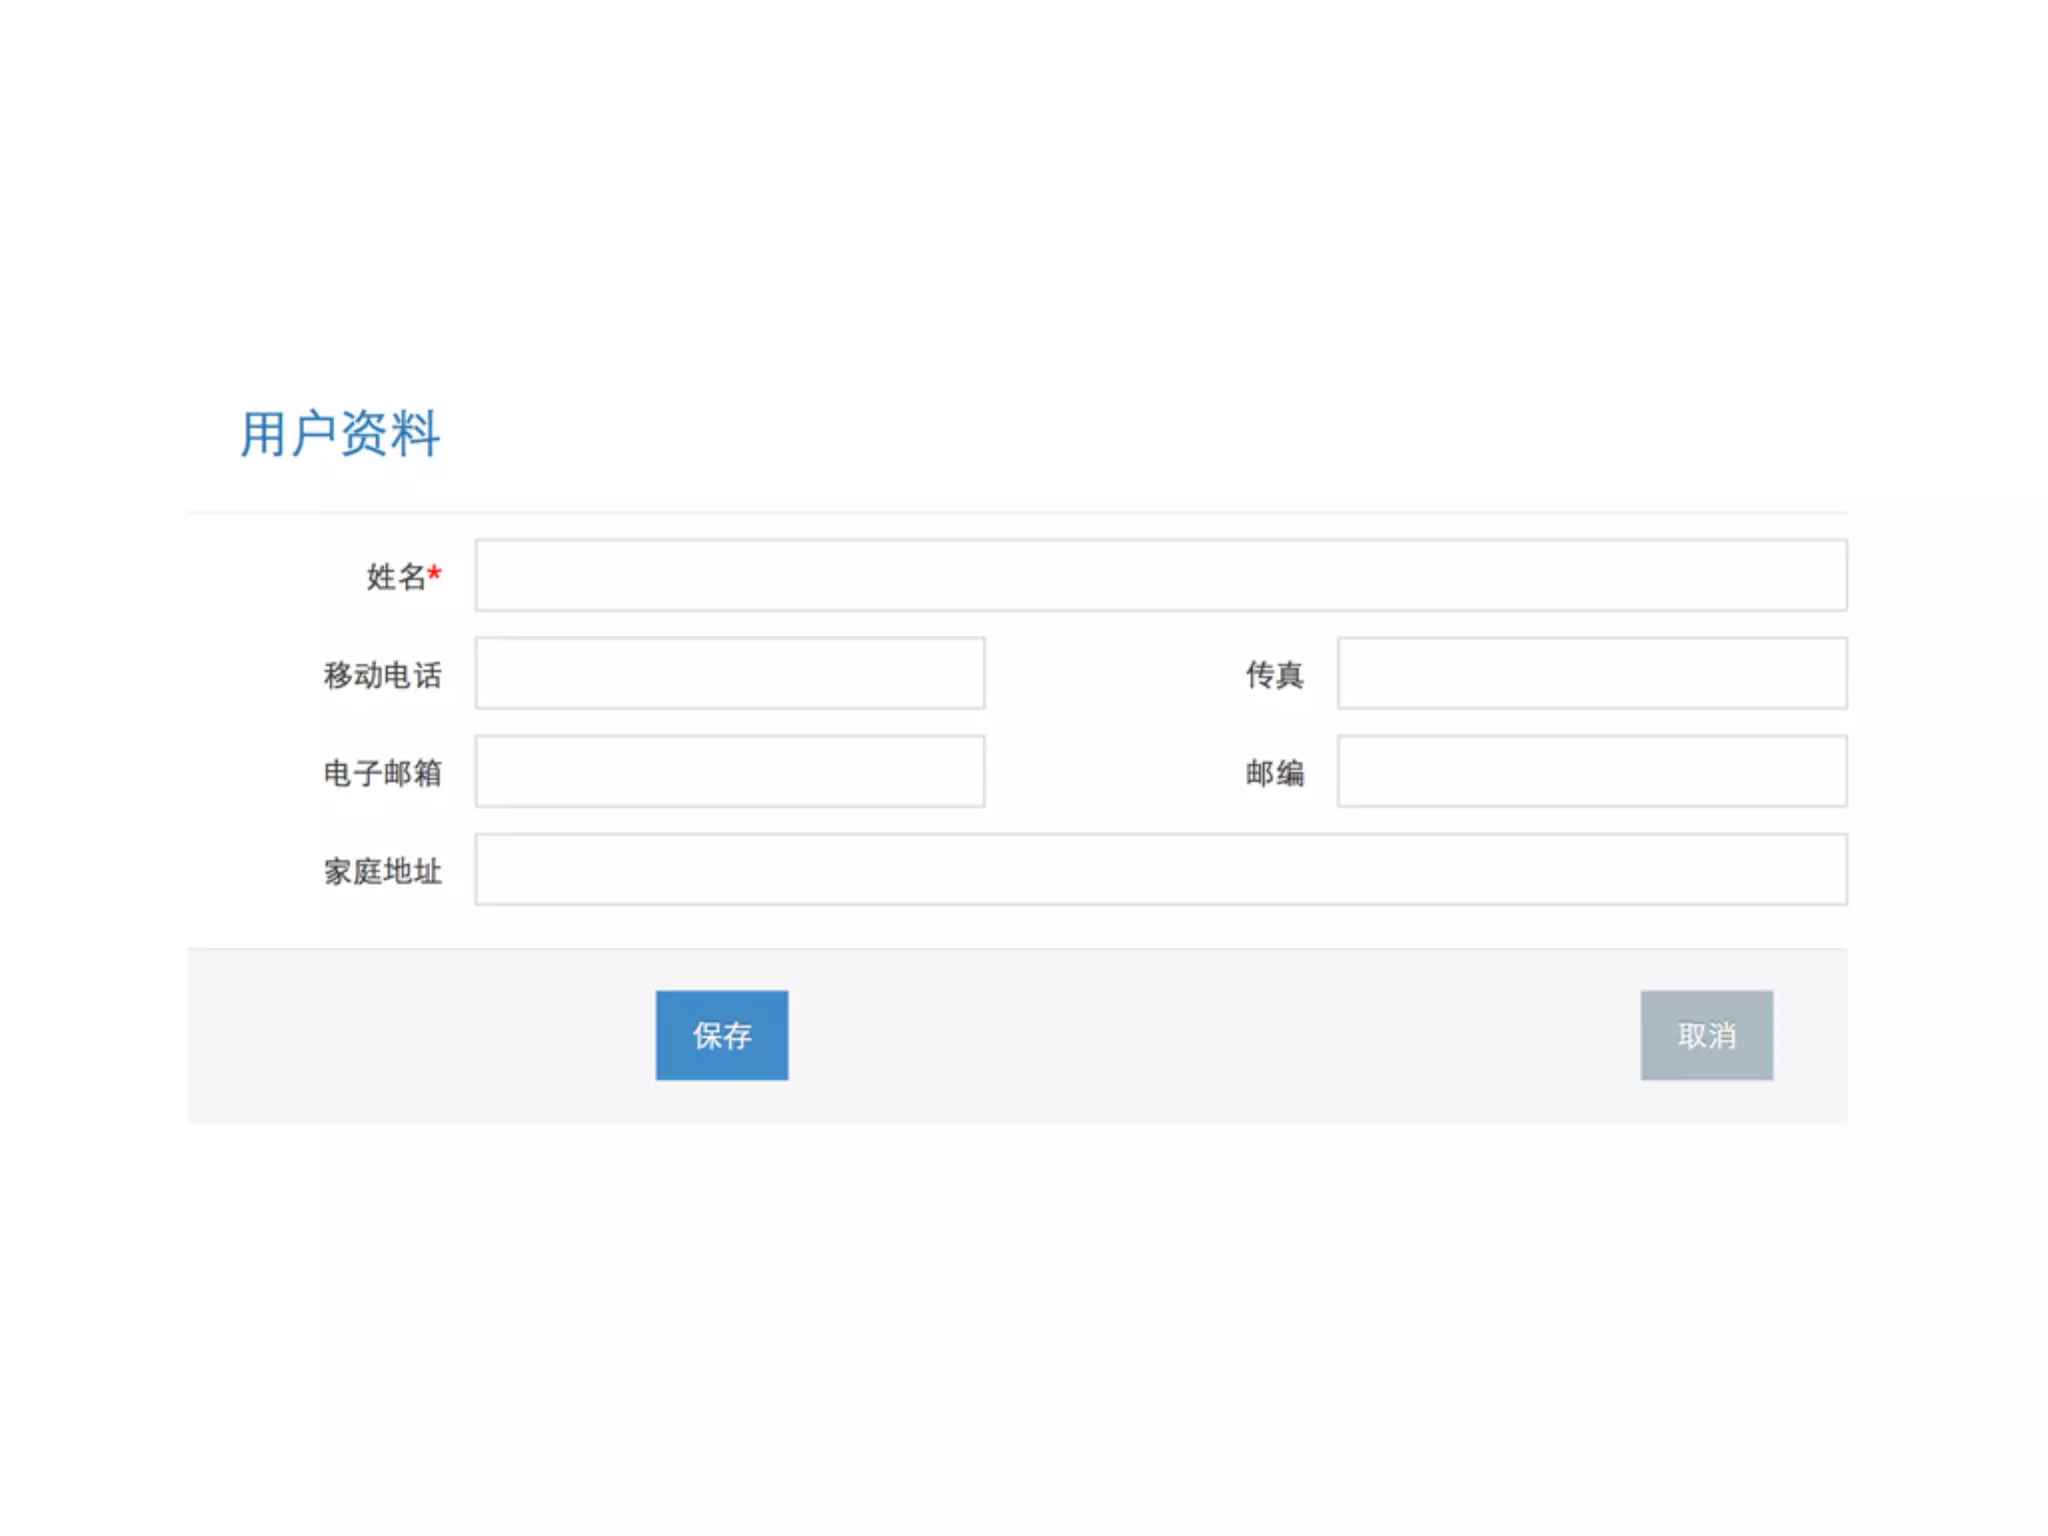Click empty space between 电子邮箱 field and 邮编 label
This screenshot has height=1536, width=2048.
(x=1110, y=771)
